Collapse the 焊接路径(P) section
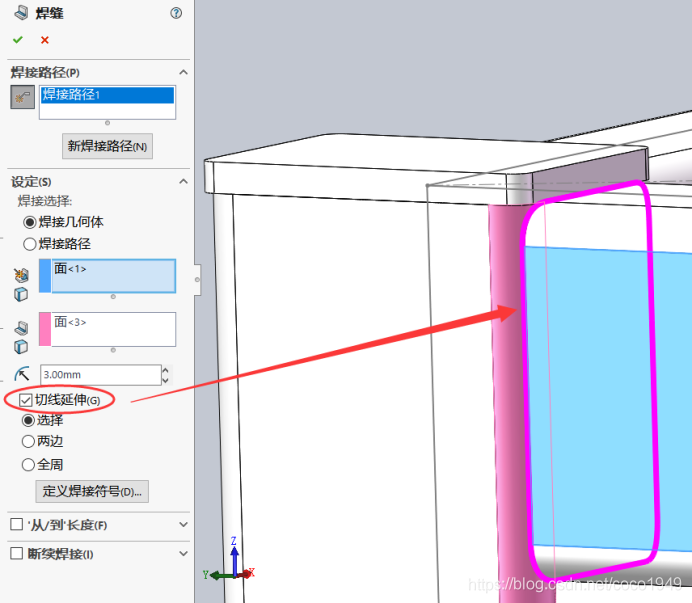 click(183, 72)
